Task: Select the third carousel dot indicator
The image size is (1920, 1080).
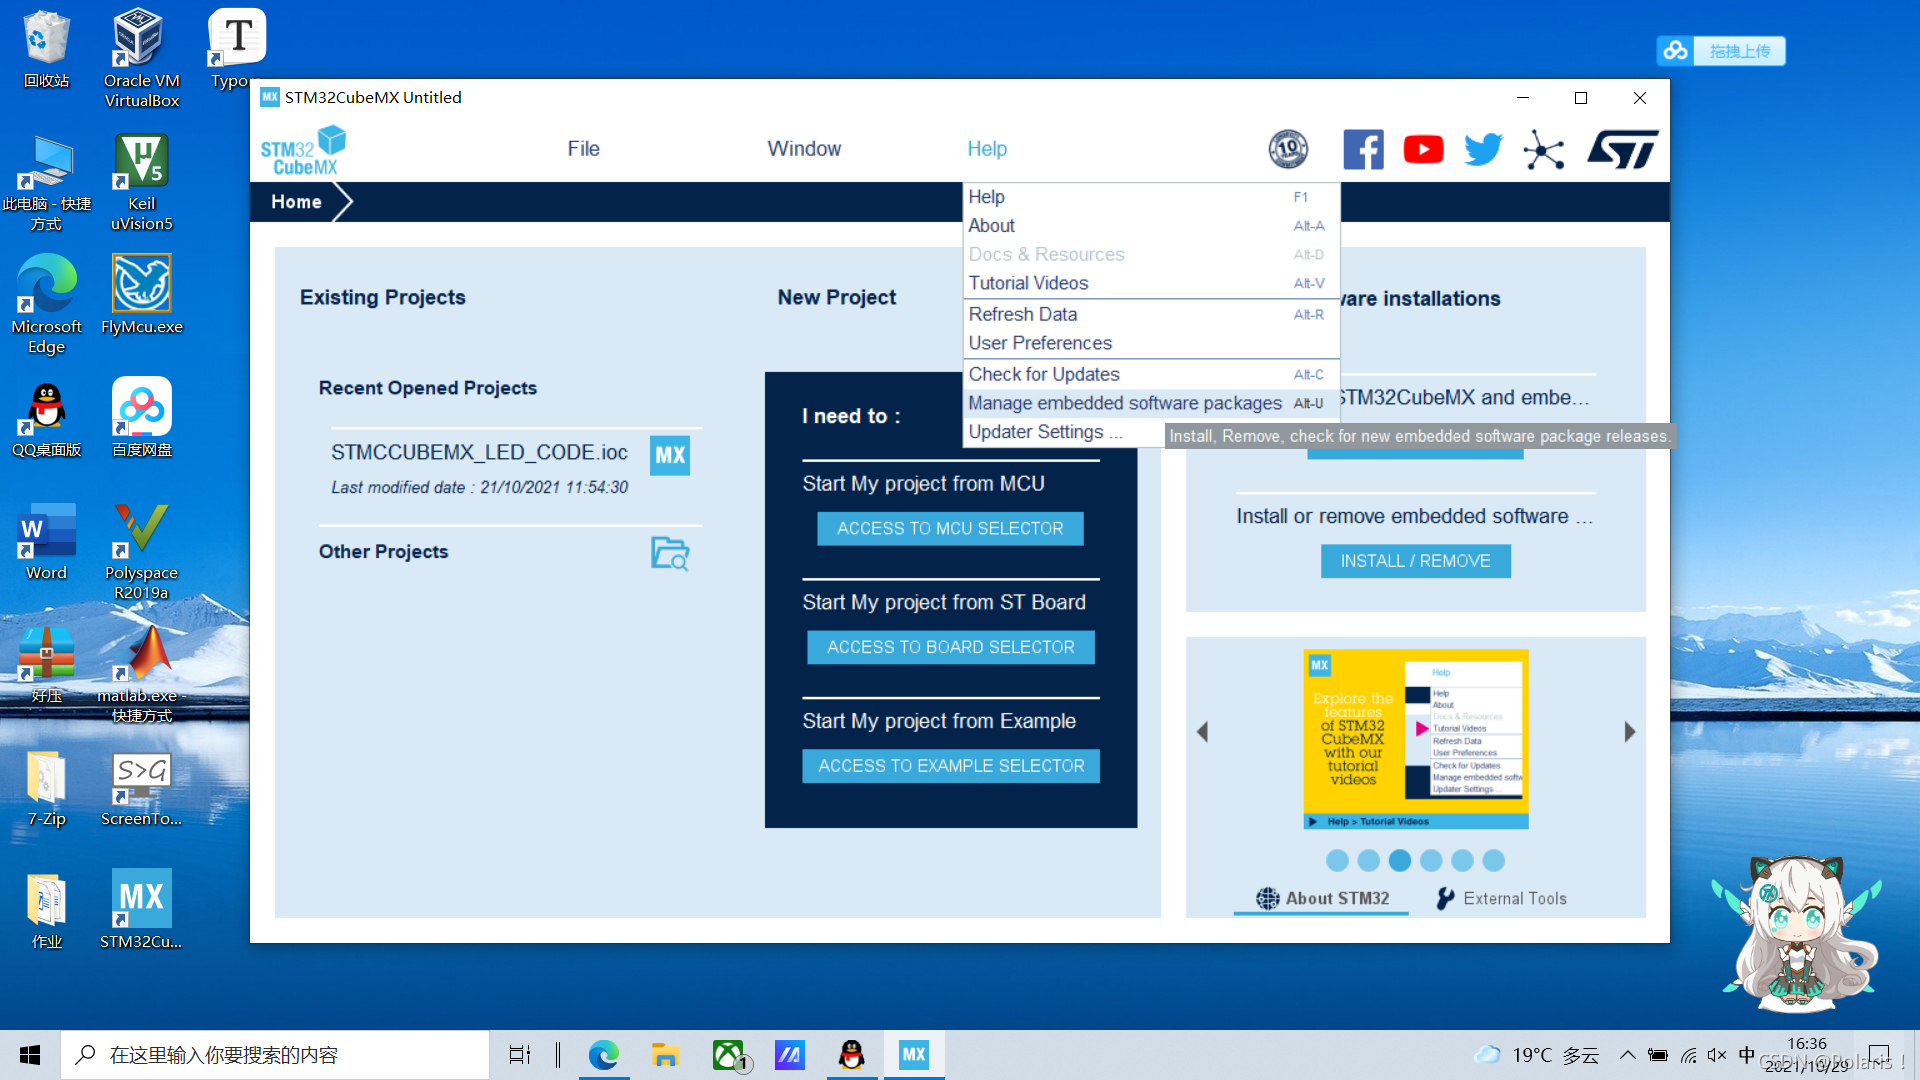Action: point(1400,860)
